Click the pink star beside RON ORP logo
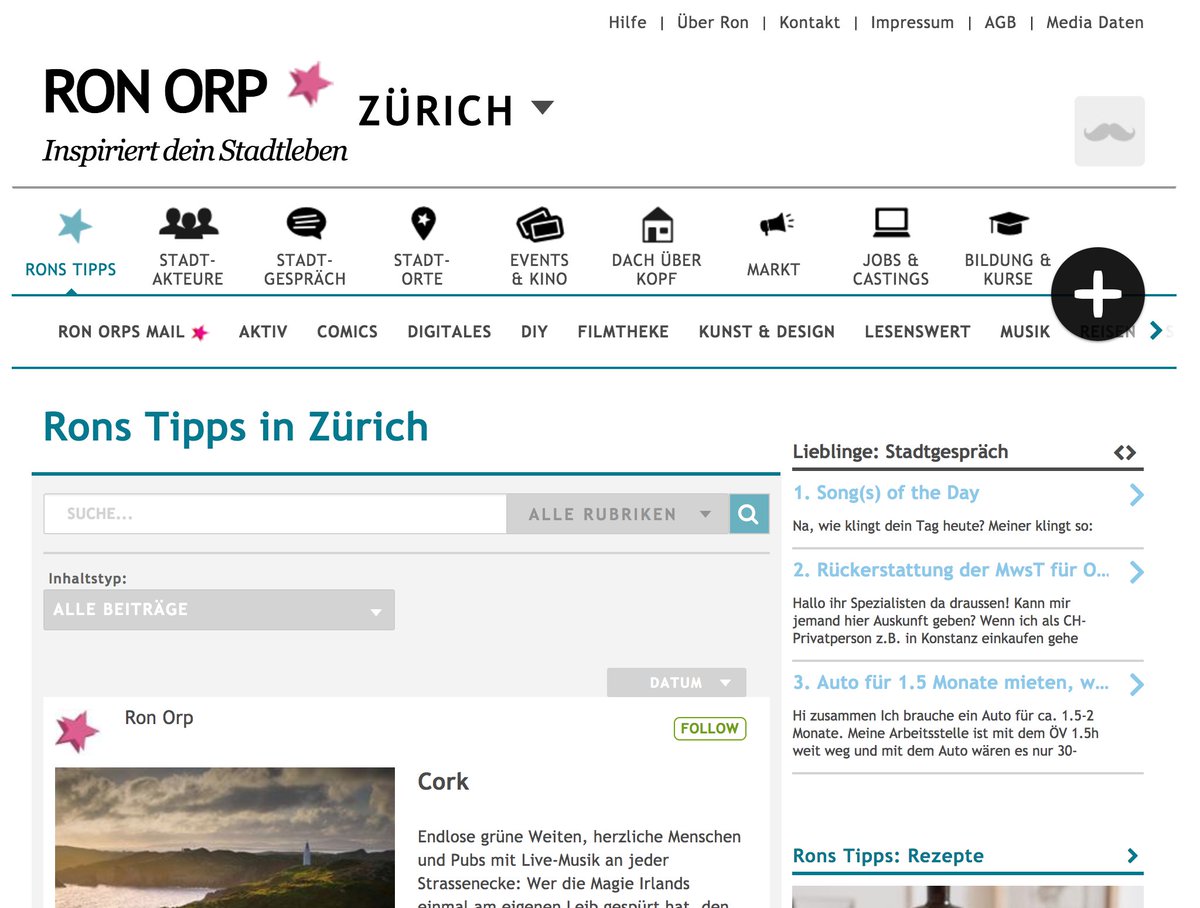Viewport: 1200px width, 908px height. click(x=310, y=84)
